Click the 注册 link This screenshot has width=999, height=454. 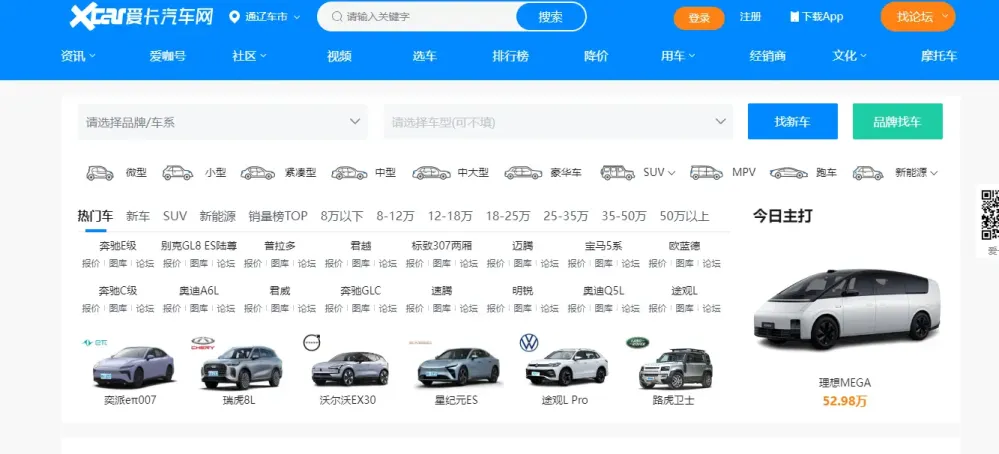(750, 17)
